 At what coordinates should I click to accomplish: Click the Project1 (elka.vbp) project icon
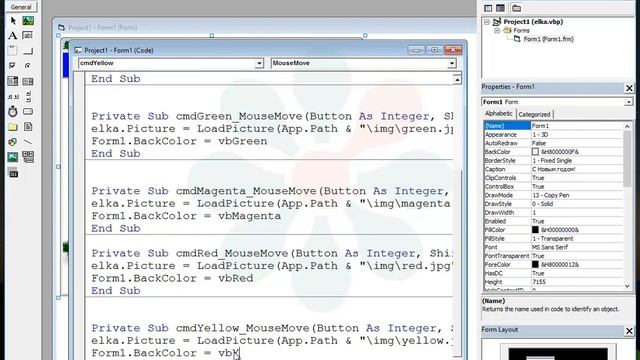pos(497,22)
